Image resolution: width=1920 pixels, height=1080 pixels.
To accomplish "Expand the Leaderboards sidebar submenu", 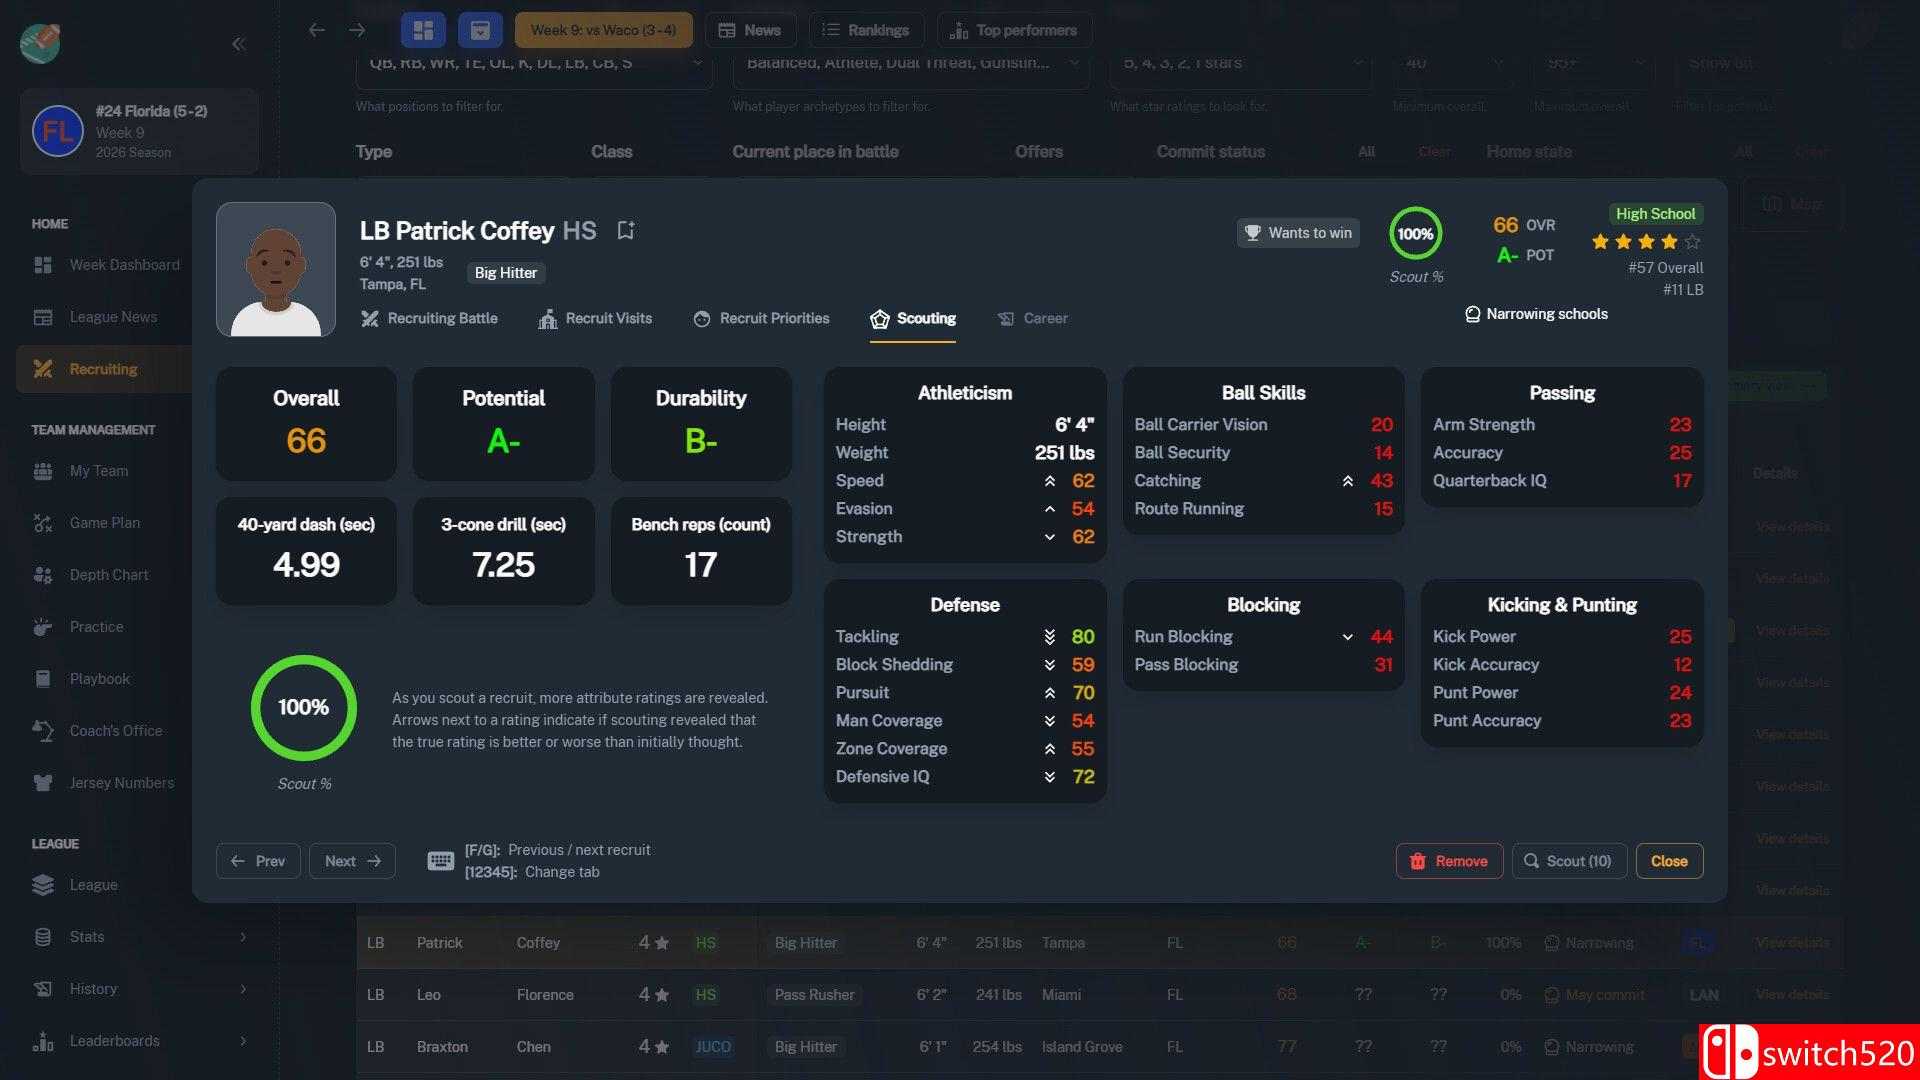I will pos(243,1041).
